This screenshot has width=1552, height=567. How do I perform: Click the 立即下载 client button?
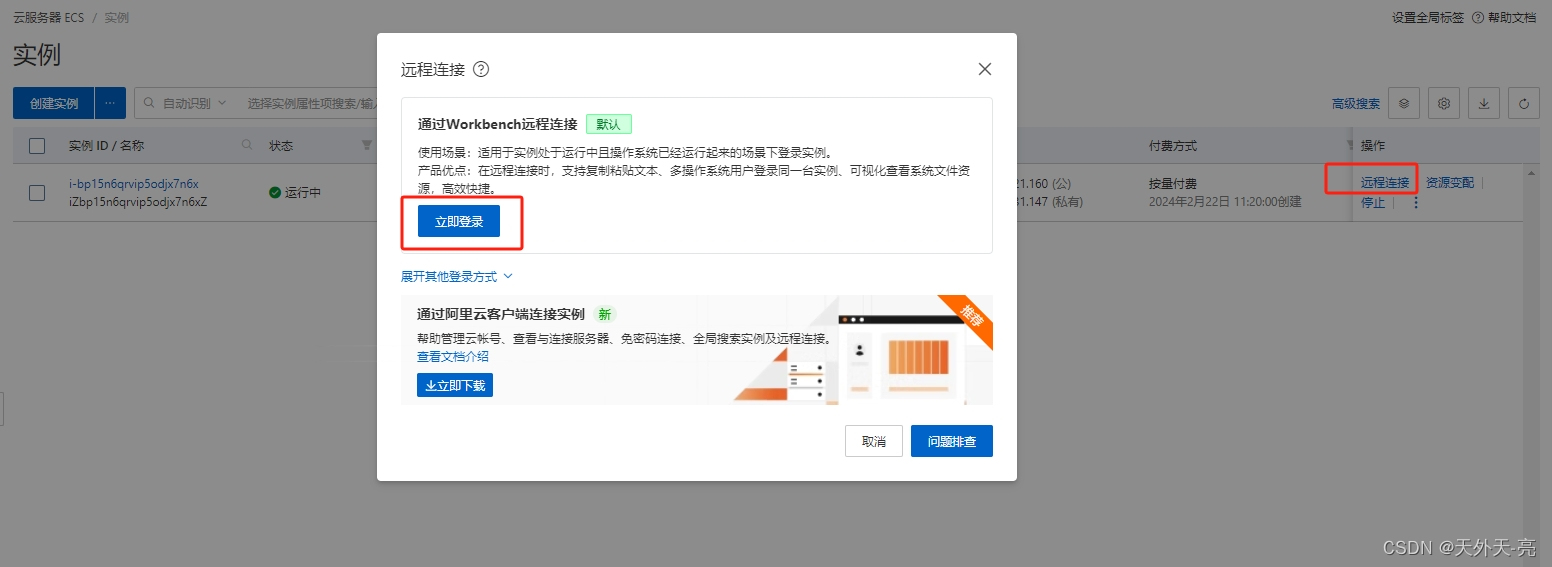click(455, 385)
